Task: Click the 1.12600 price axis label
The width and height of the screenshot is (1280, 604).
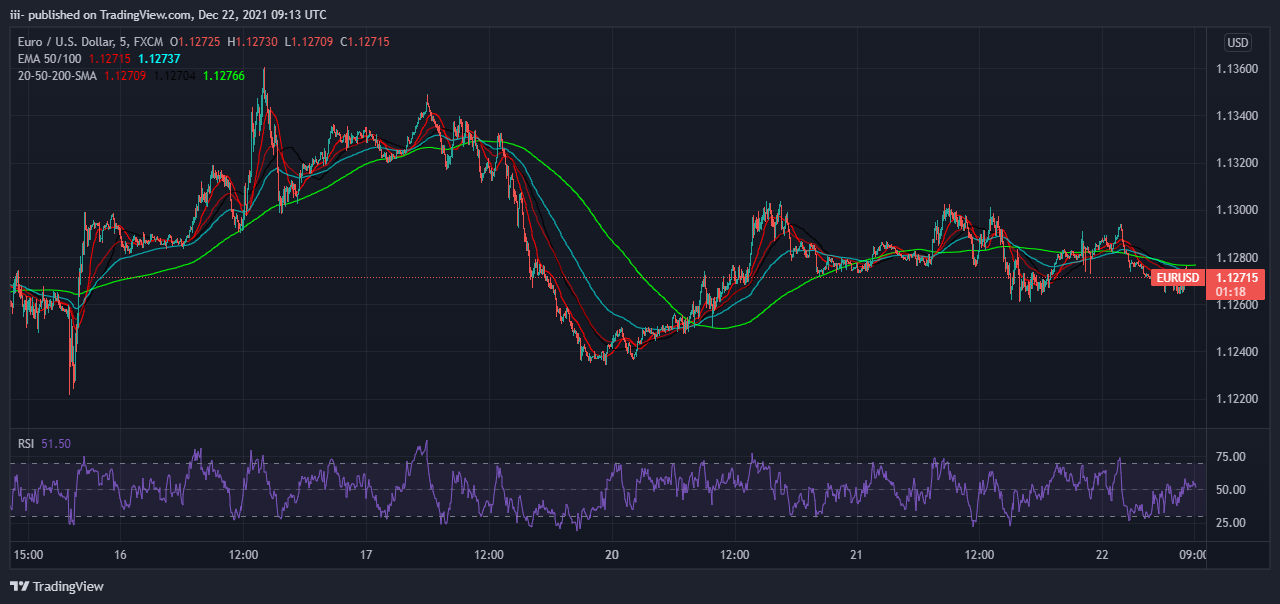Action: point(1236,304)
